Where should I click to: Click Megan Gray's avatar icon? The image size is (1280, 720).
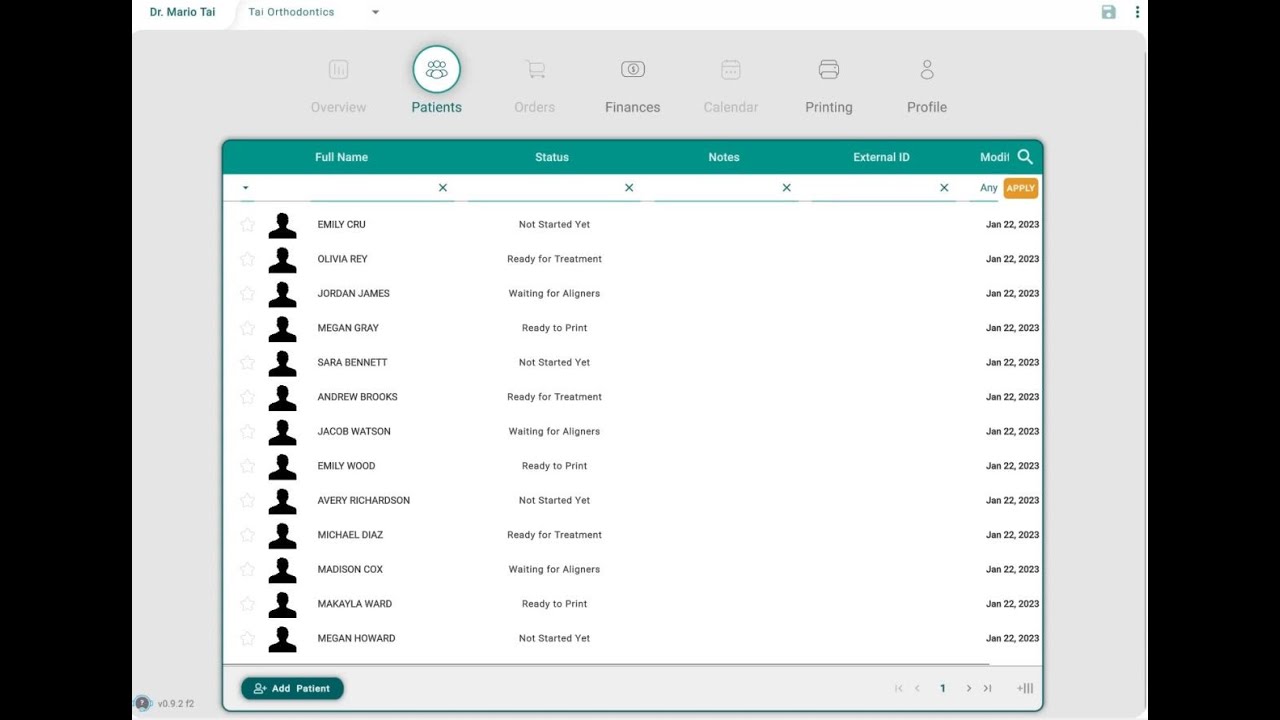(x=282, y=329)
